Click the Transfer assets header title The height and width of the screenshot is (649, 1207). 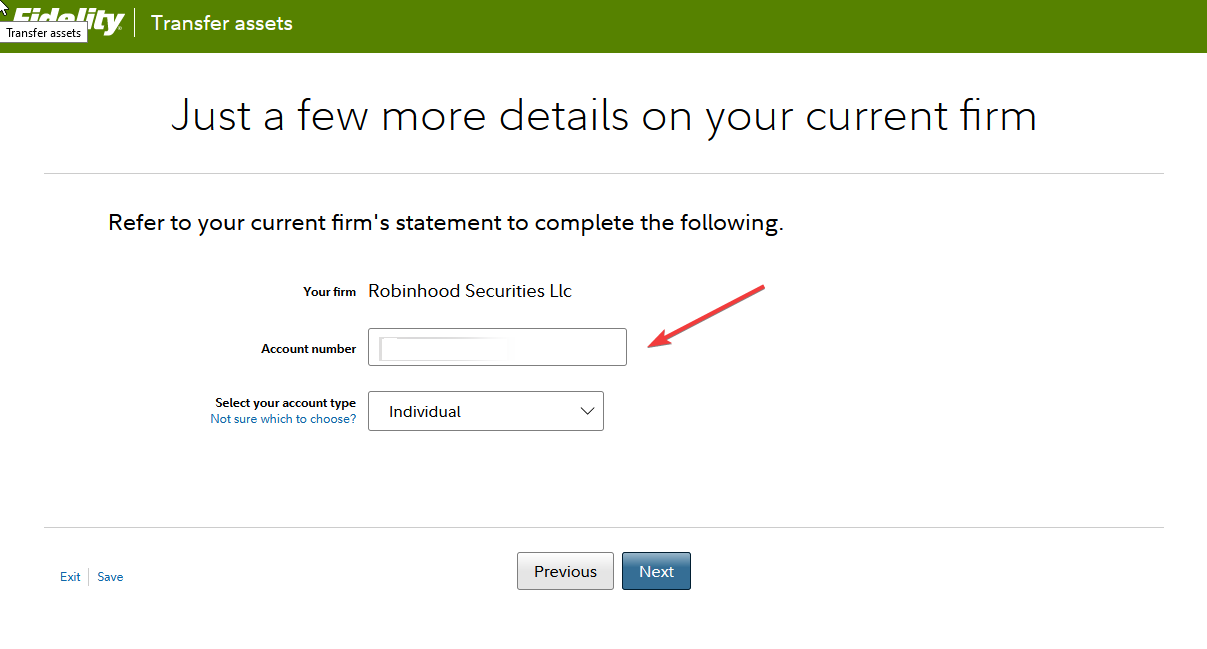click(x=222, y=23)
